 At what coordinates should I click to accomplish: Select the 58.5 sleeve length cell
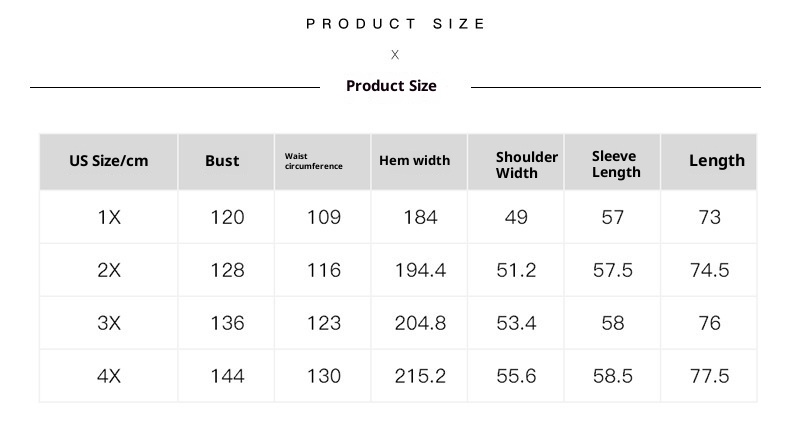coord(613,376)
